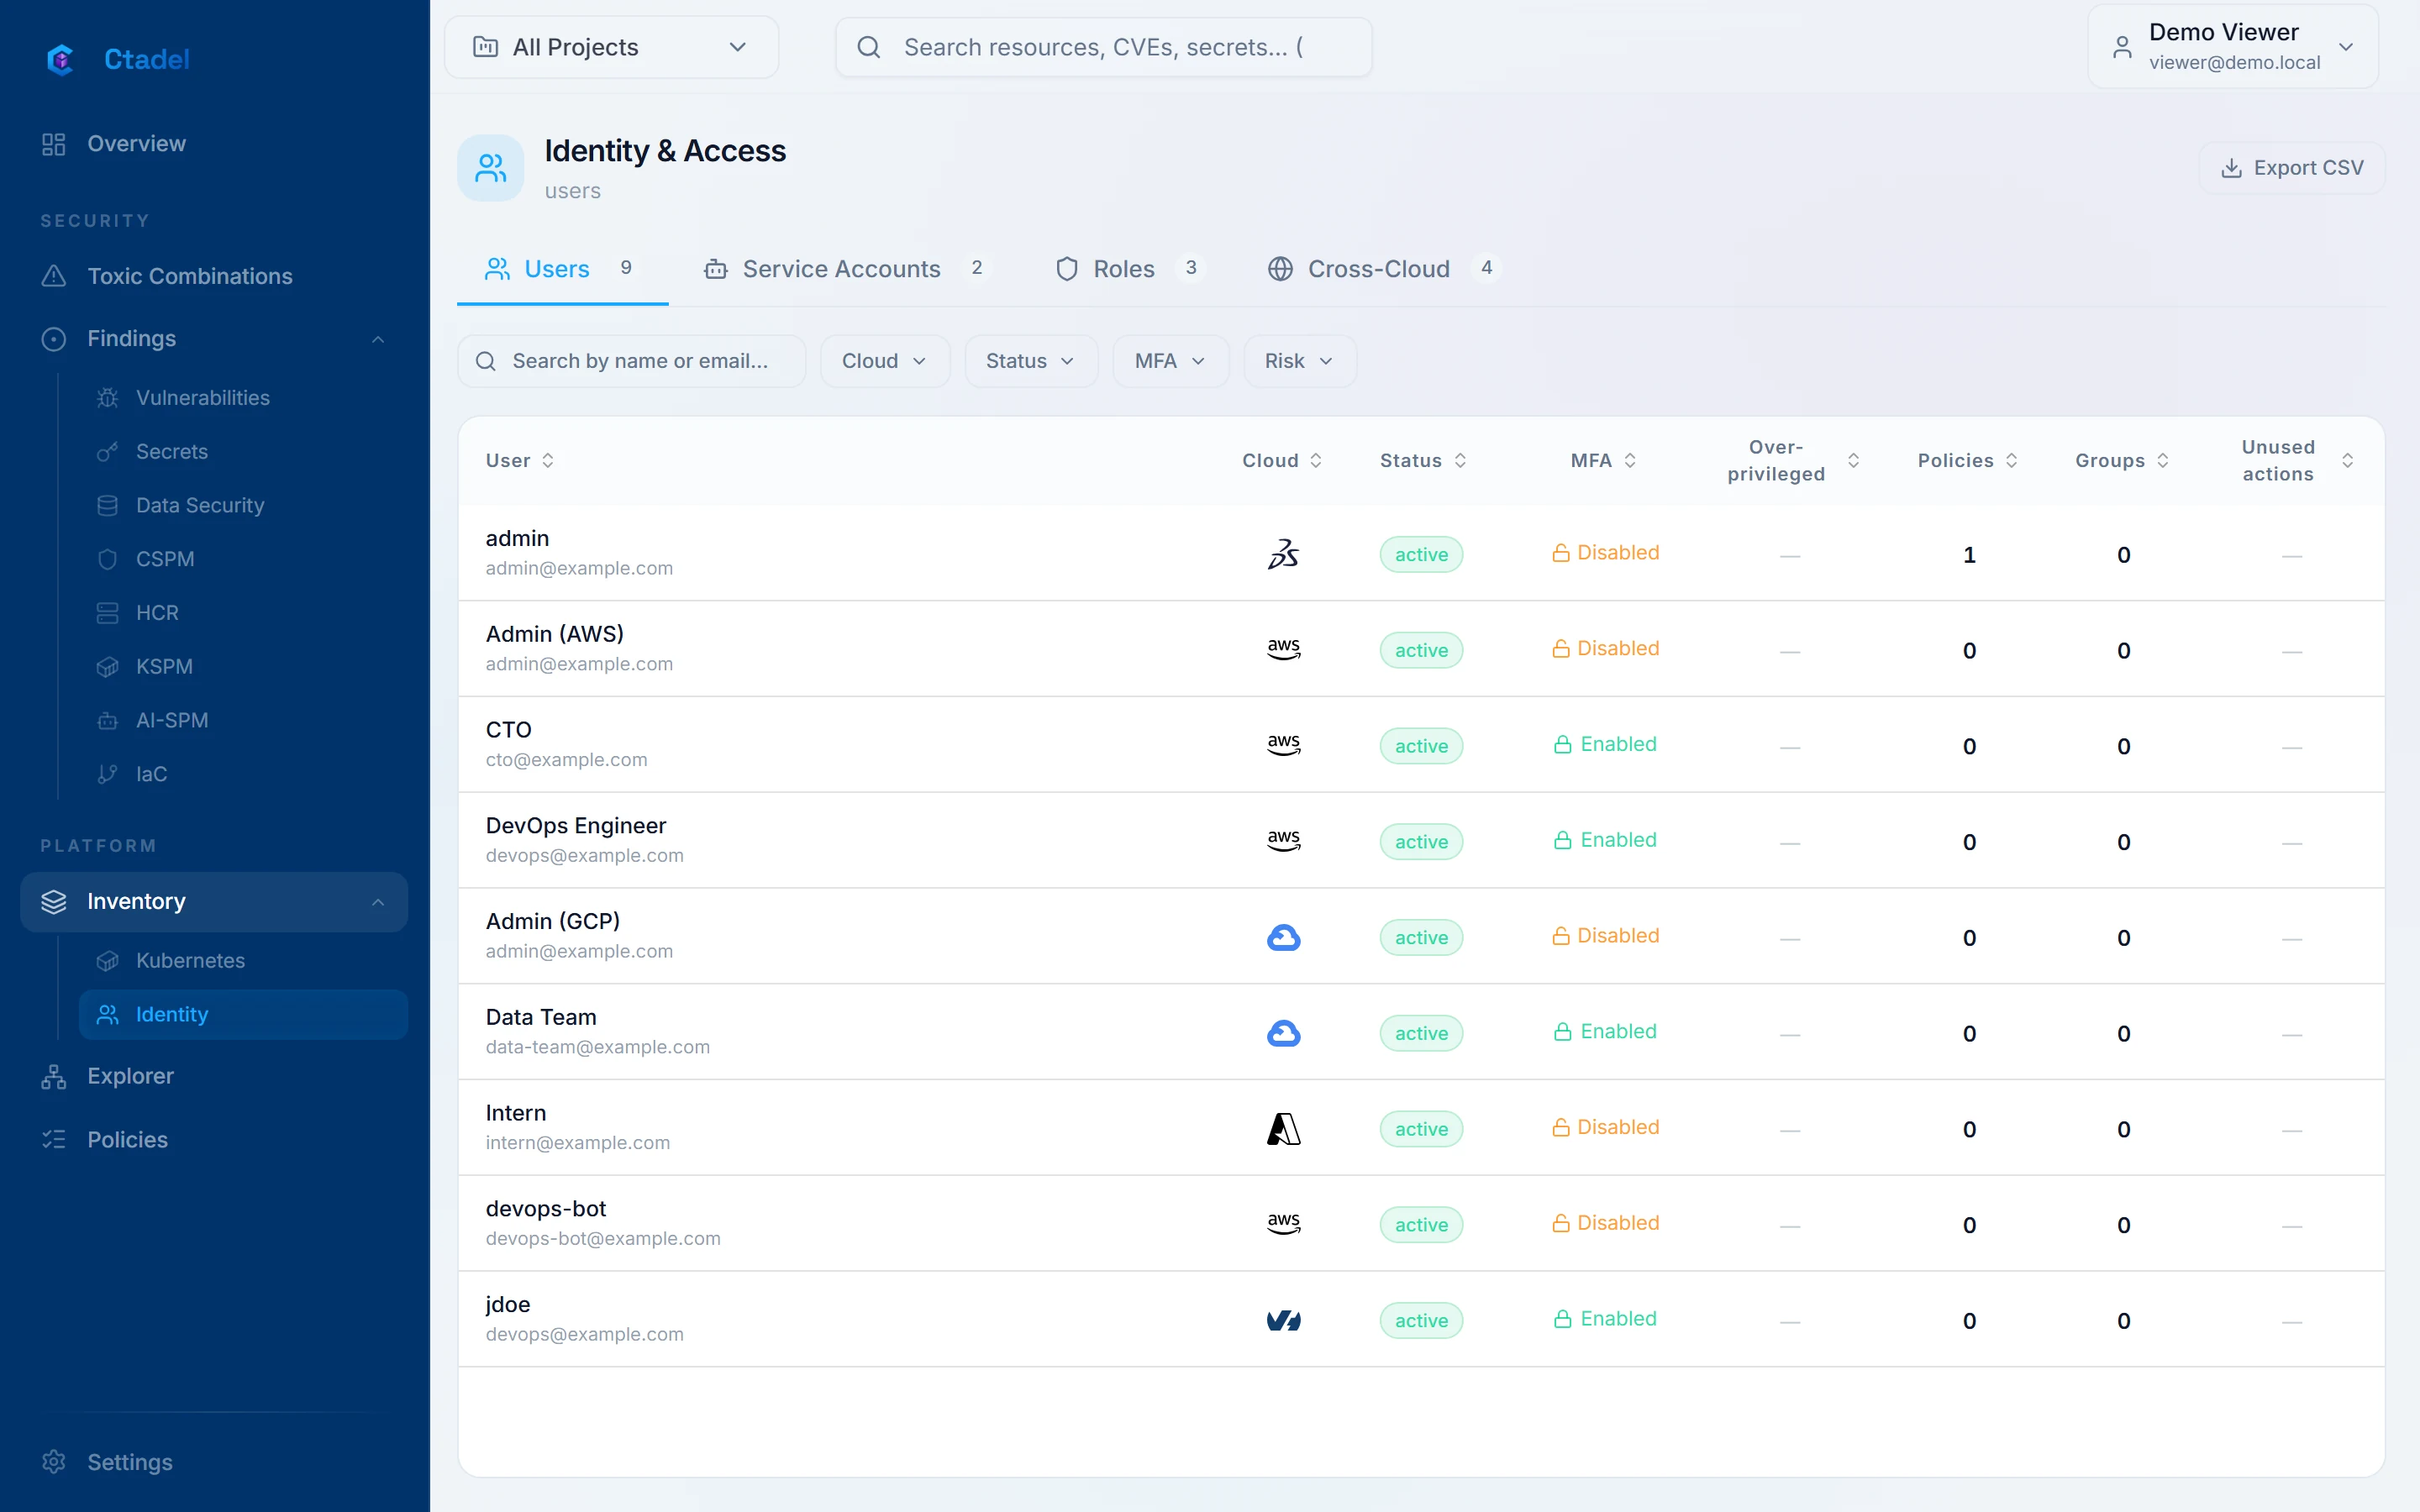This screenshot has width=2420, height=1512.
Task: Click the Policies checklist icon
Action: pyautogui.click(x=54, y=1140)
